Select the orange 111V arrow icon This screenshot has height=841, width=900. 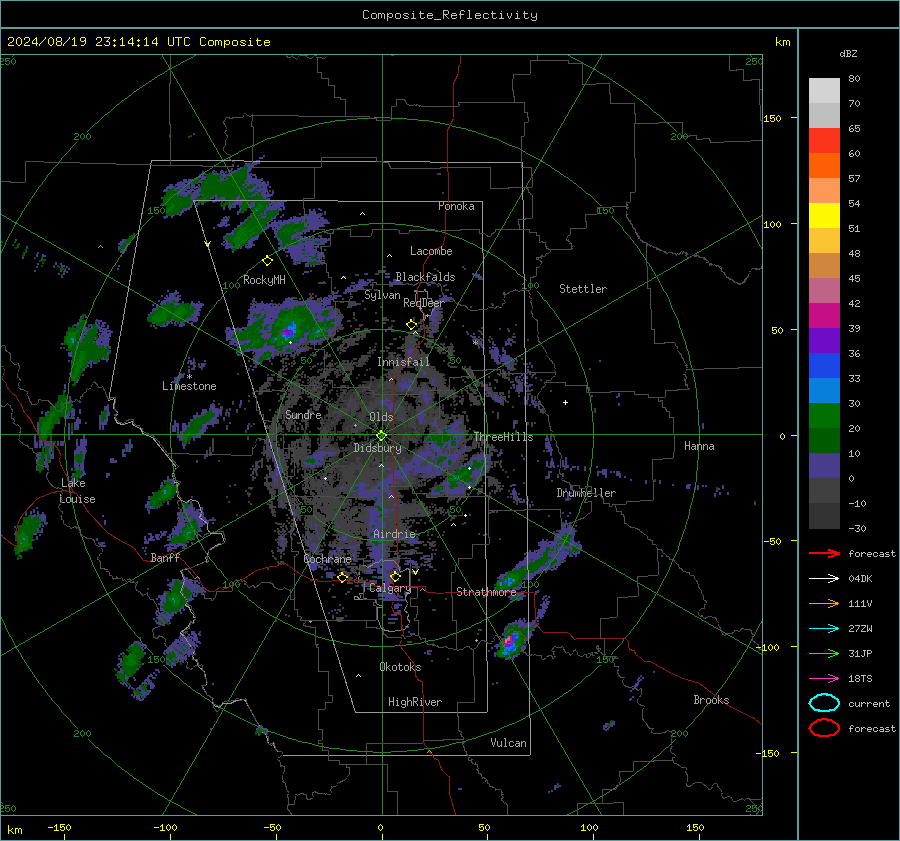[x=824, y=603]
